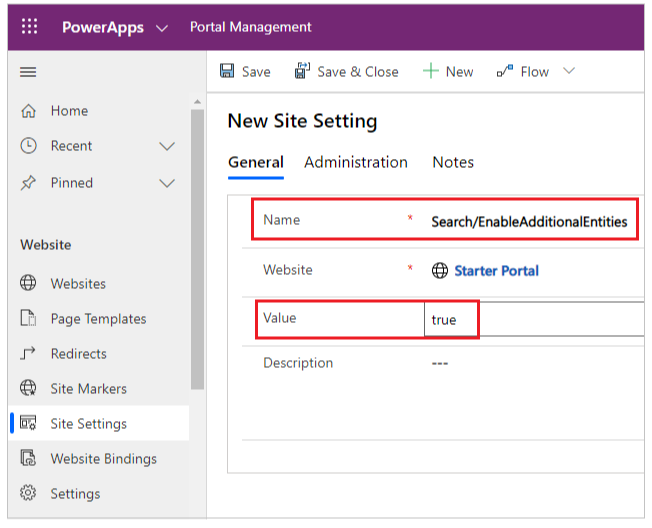
Task: Open Page Templates in sidebar
Action: click(x=98, y=319)
